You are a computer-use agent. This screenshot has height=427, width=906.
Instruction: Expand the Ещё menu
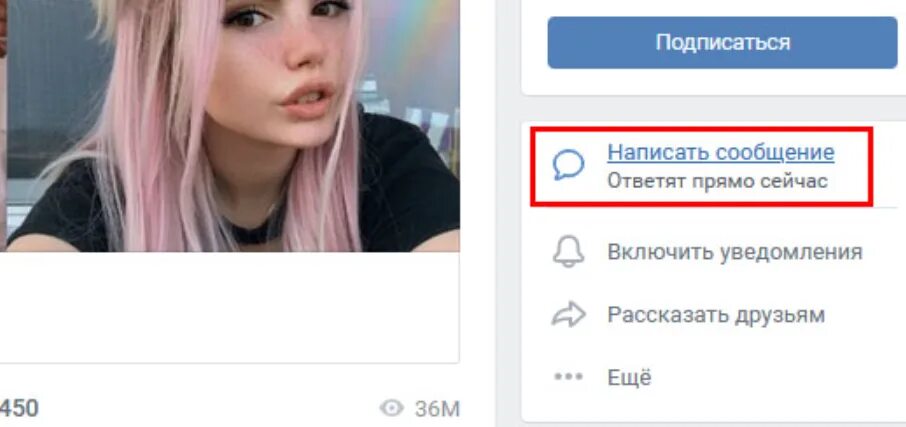tap(629, 377)
